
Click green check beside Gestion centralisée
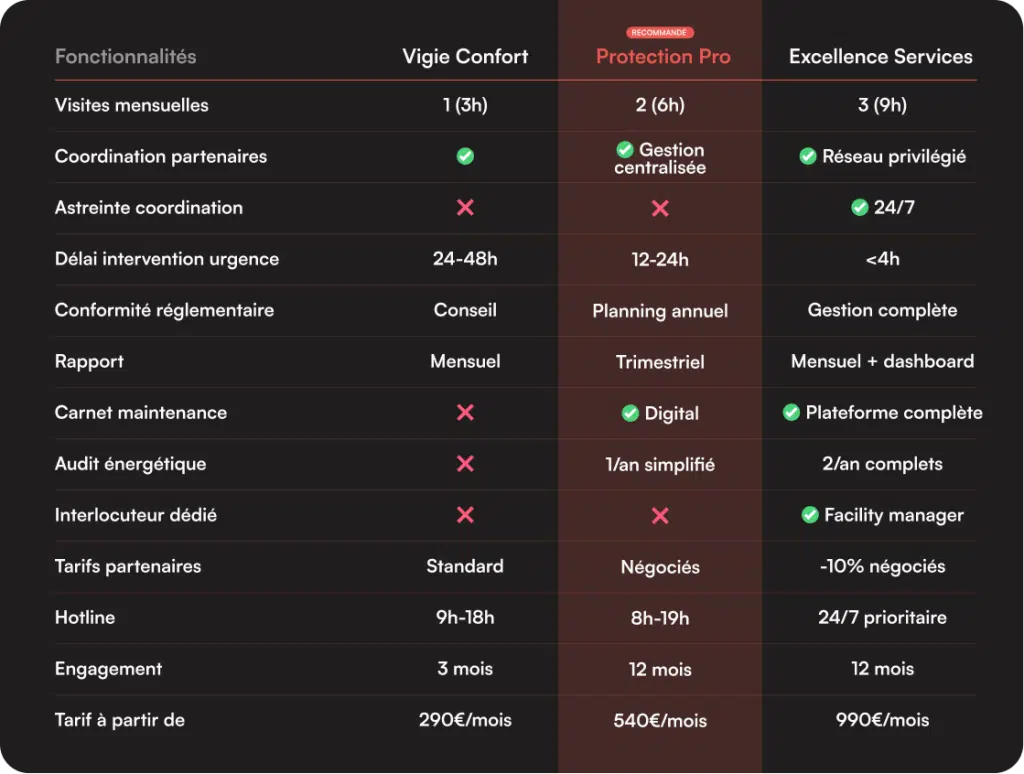(625, 149)
